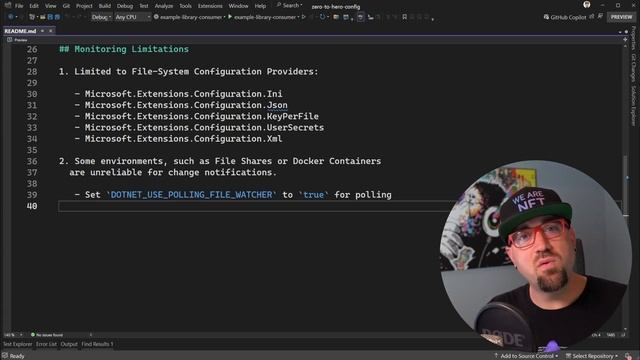Click the highlighted boxed toolbar icon
The width and height of the screenshot is (640, 360).
360,17
